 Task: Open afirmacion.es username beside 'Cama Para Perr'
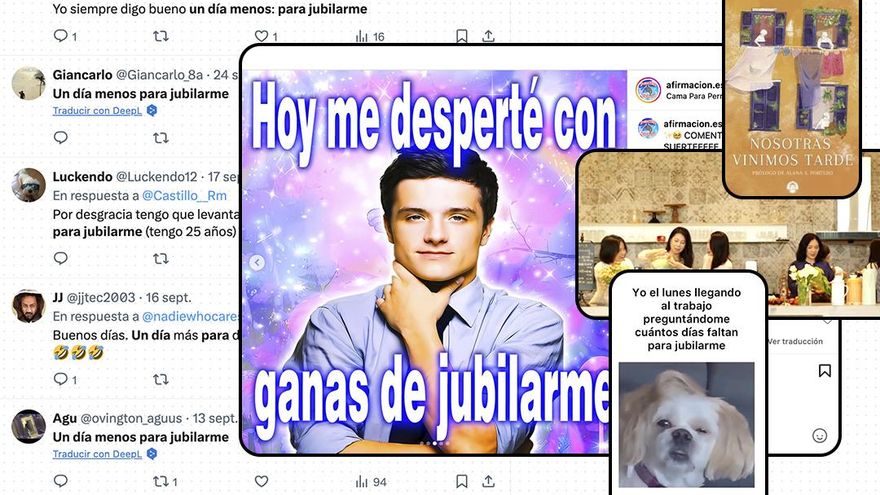click(694, 85)
